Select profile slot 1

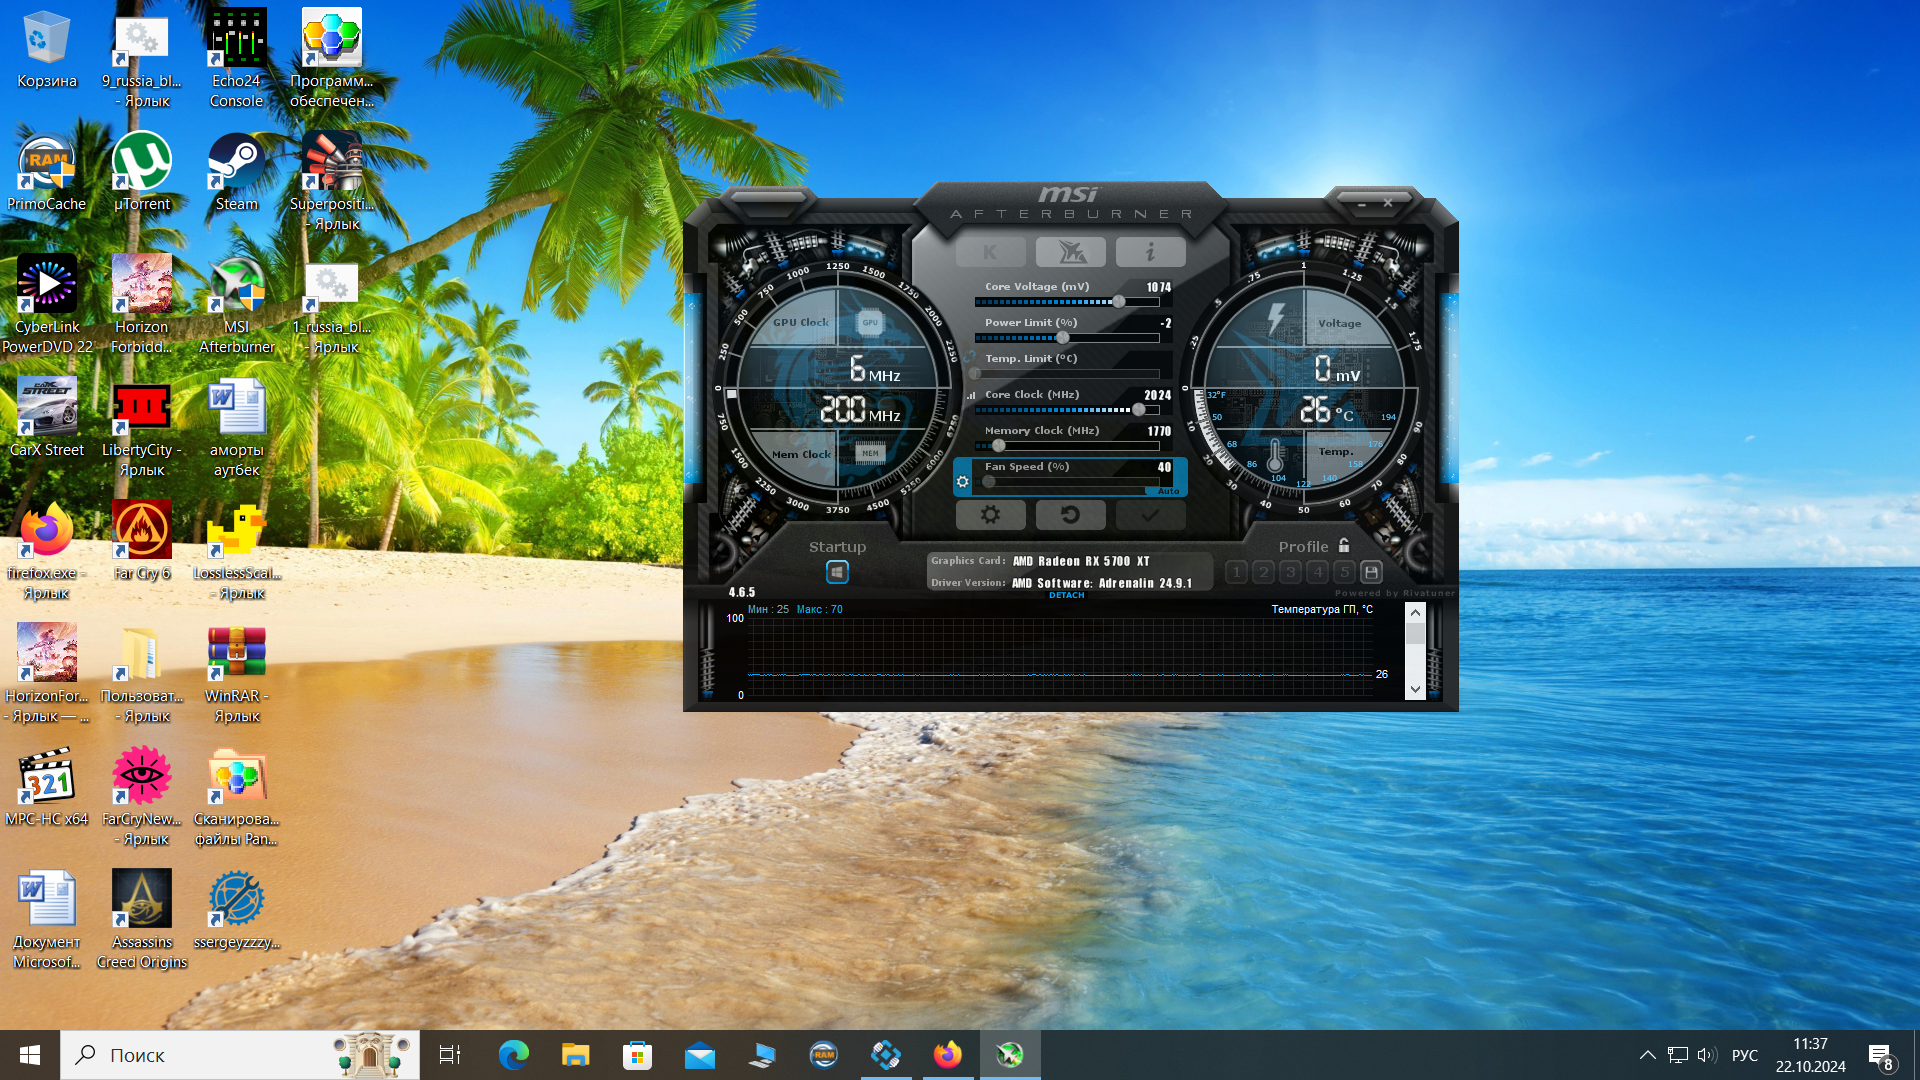(x=1237, y=572)
